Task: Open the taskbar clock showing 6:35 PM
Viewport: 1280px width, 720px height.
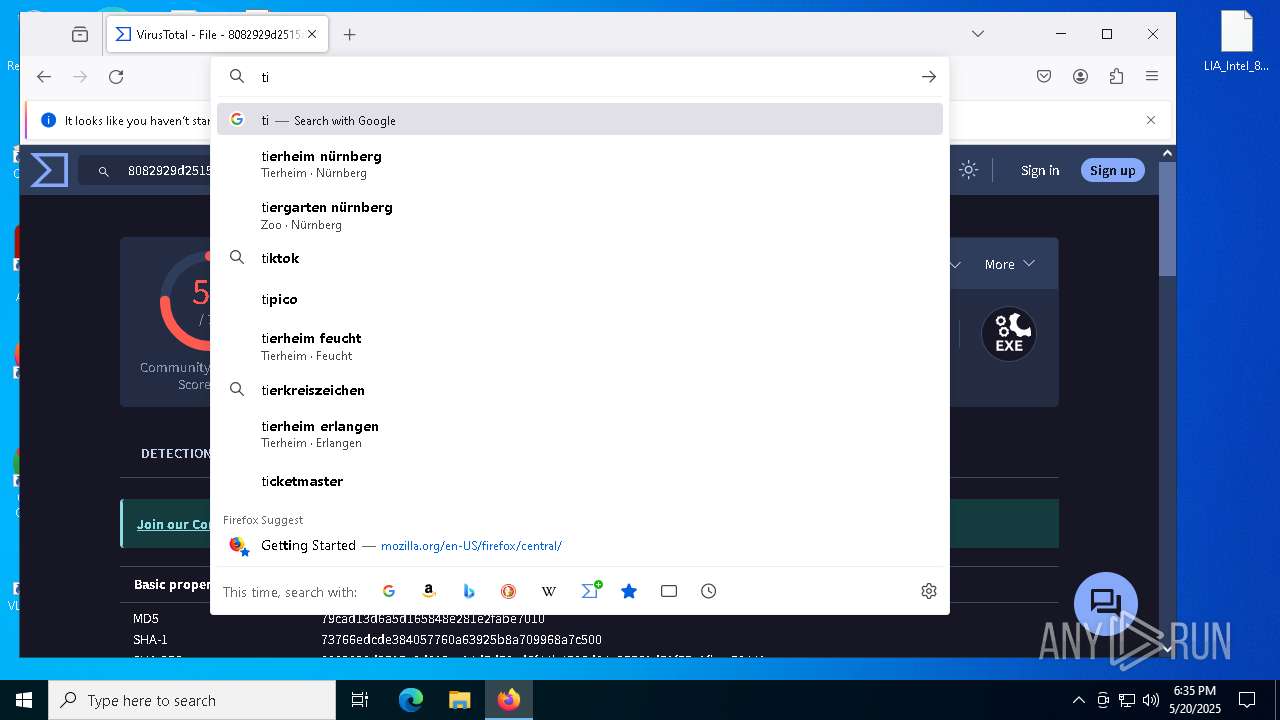Action: tap(1195, 700)
